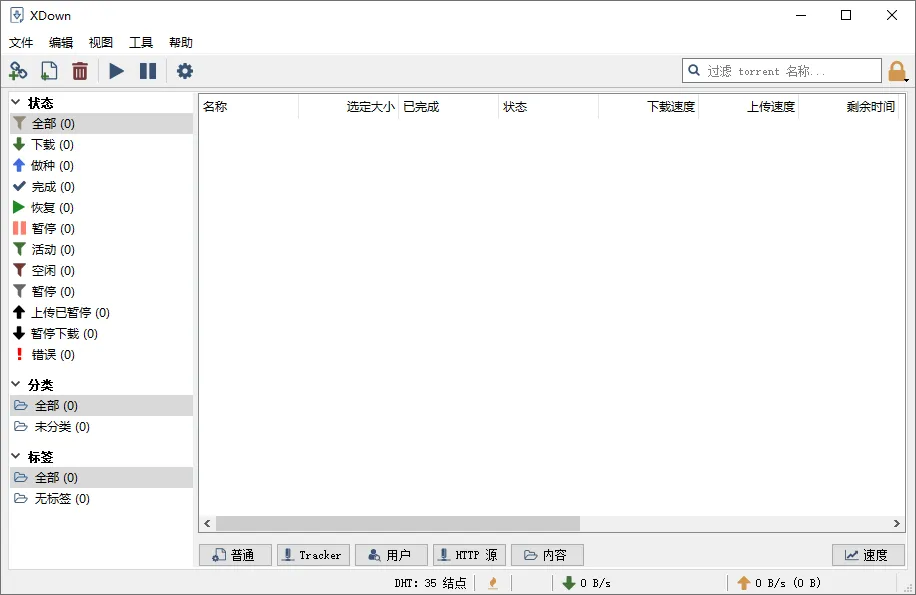Open the 视图 menu
This screenshot has height=595, width=916.
100,42
